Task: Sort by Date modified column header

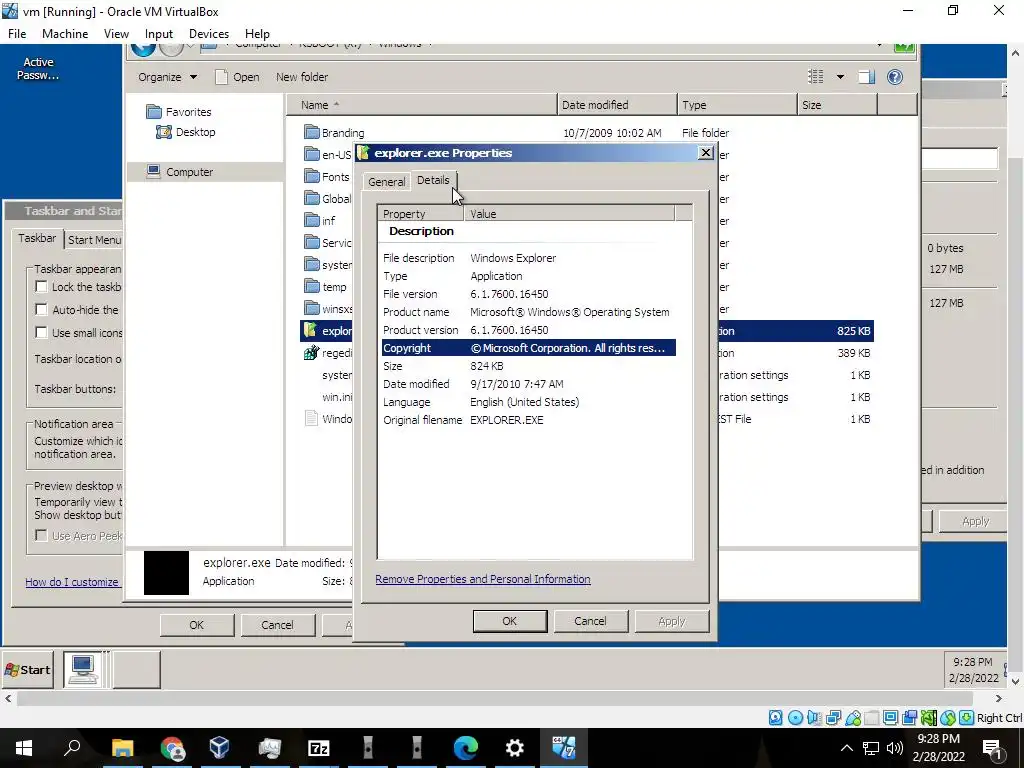Action: (617, 105)
